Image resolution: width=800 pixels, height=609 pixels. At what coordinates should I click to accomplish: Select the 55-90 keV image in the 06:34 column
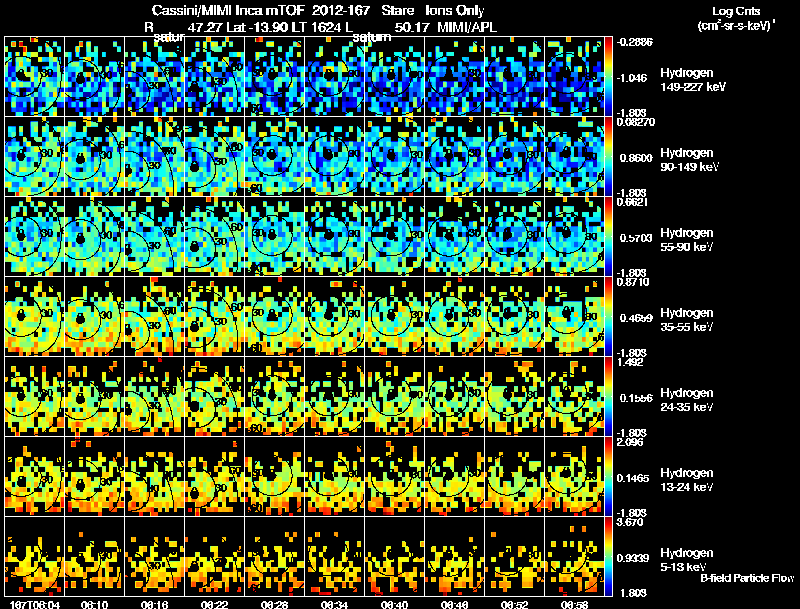click(x=334, y=237)
